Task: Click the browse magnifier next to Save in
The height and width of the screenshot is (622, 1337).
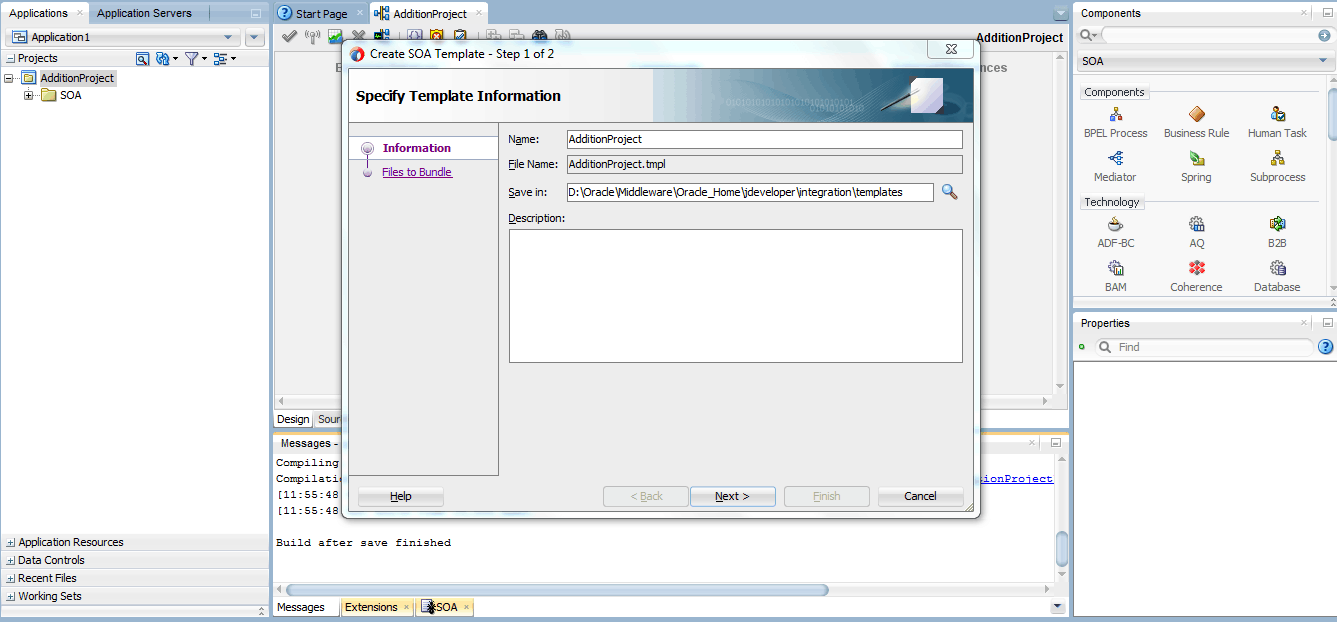Action: (950, 192)
